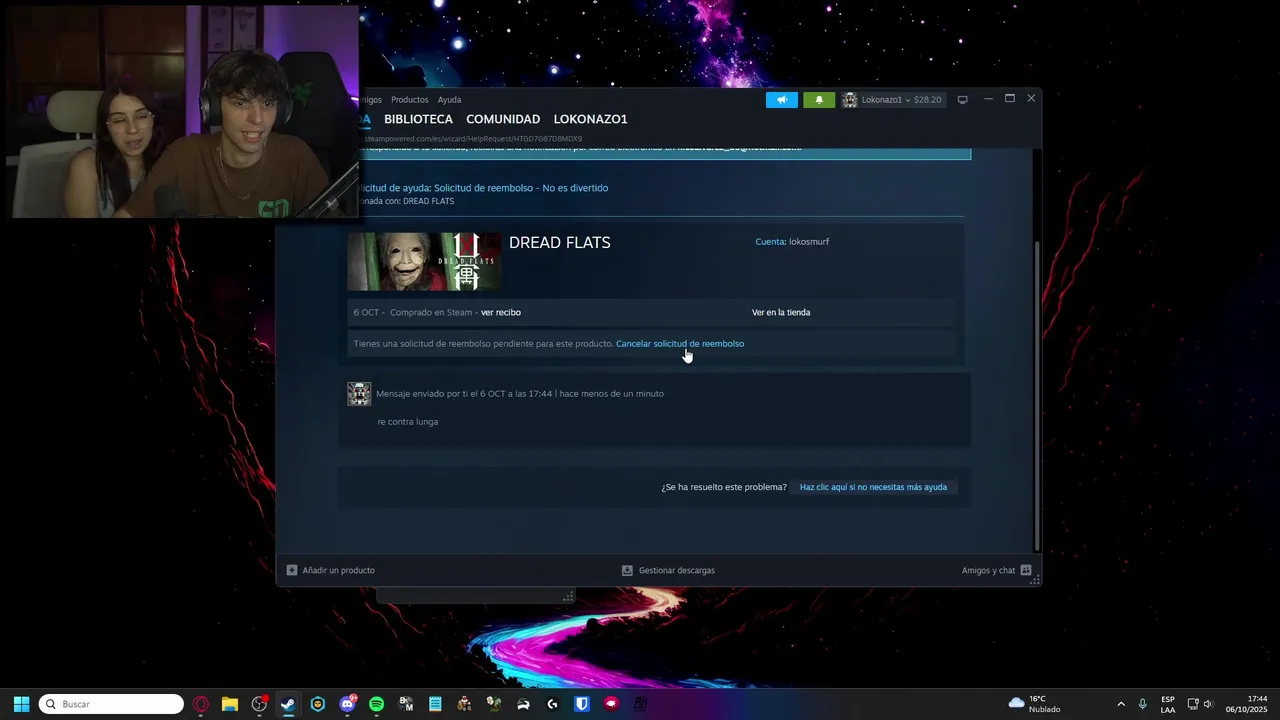Click 'Cancelar solicitud de reembolso'
The image size is (1280, 720).
pyautogui.click(x=680, y=344)
